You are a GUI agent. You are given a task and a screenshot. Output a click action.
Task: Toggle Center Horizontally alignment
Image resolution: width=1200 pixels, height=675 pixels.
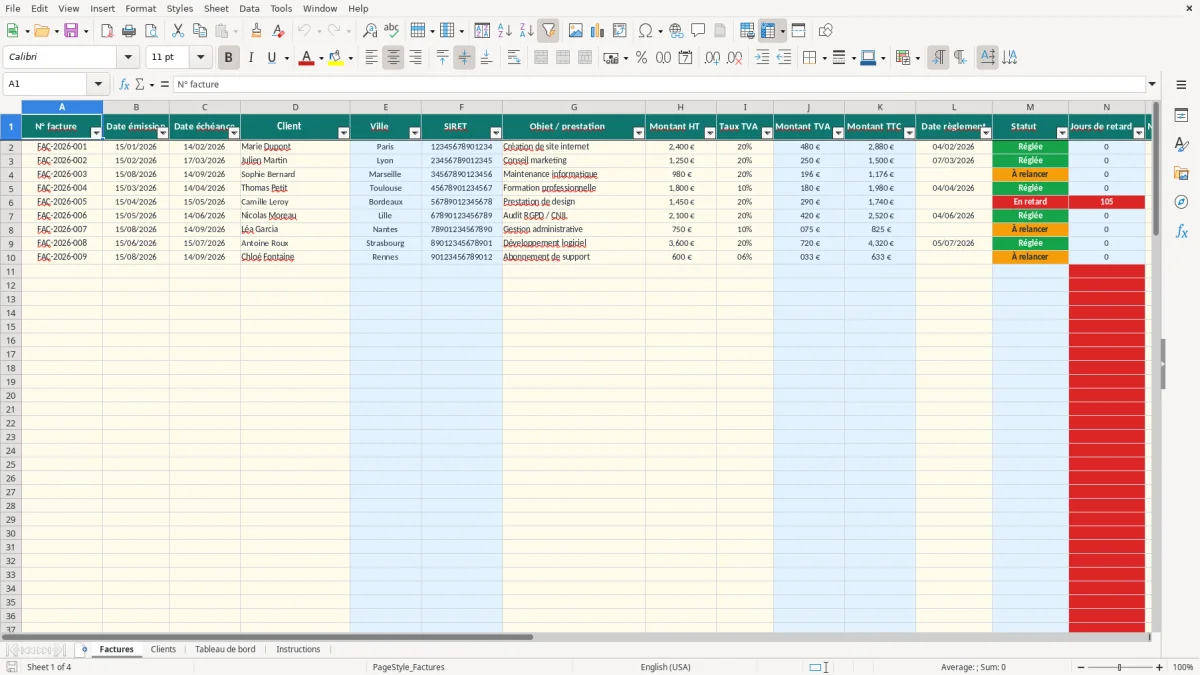tap(393, 58)
